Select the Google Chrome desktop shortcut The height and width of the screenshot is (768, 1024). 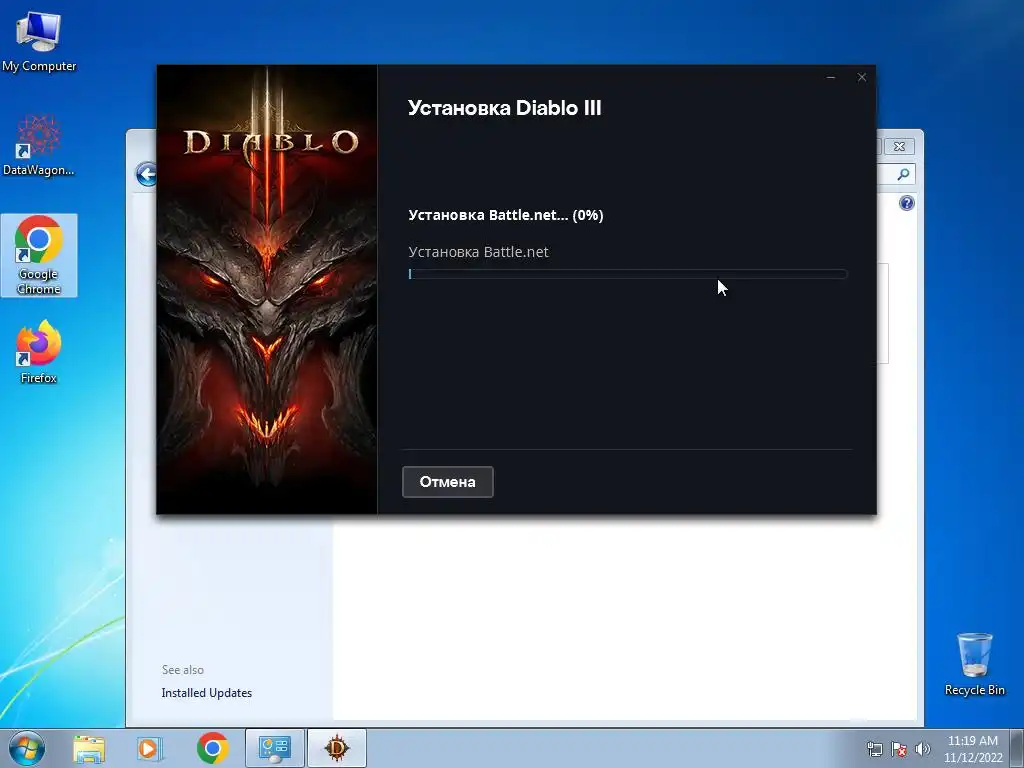(39, 255)
